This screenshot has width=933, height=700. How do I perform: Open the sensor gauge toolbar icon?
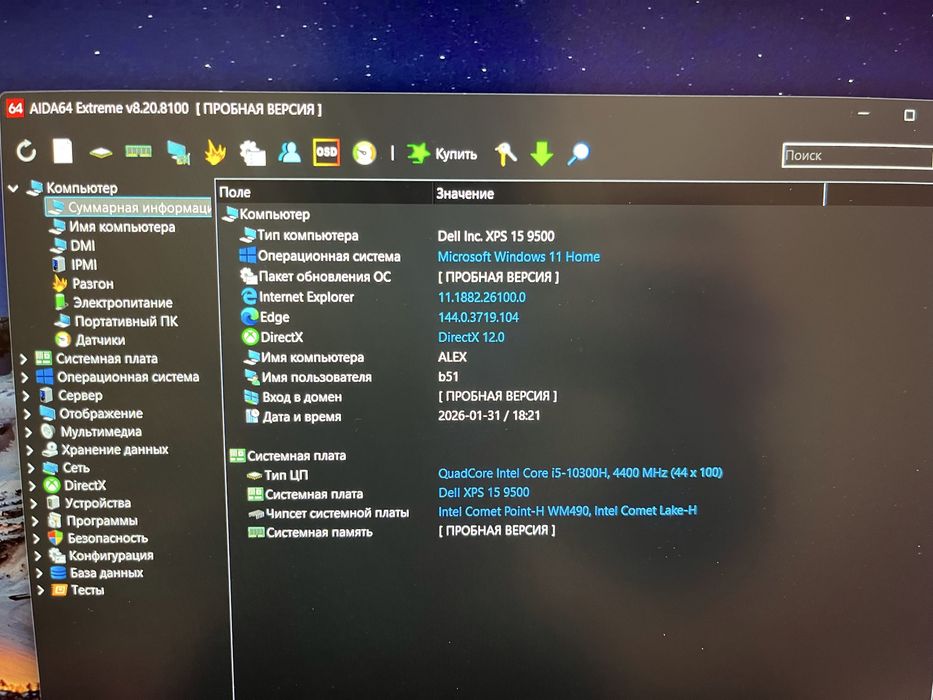[364, 153]
